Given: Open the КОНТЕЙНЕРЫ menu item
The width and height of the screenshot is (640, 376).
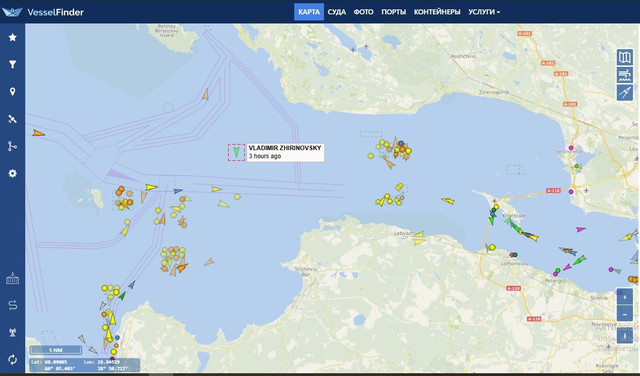Looking at the screenshot, I should (437, 12).
